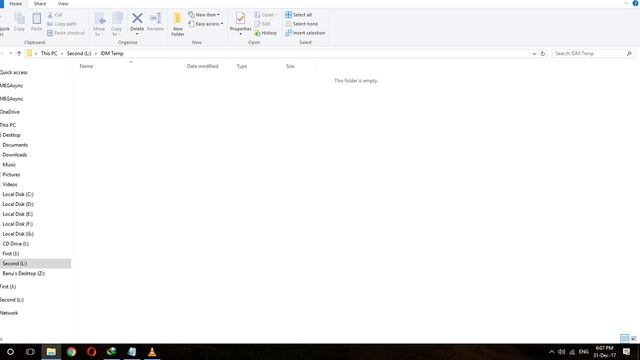Sort by Date modified column header
The width and height of the screenshot is (640, 360).
coord(202,66)
